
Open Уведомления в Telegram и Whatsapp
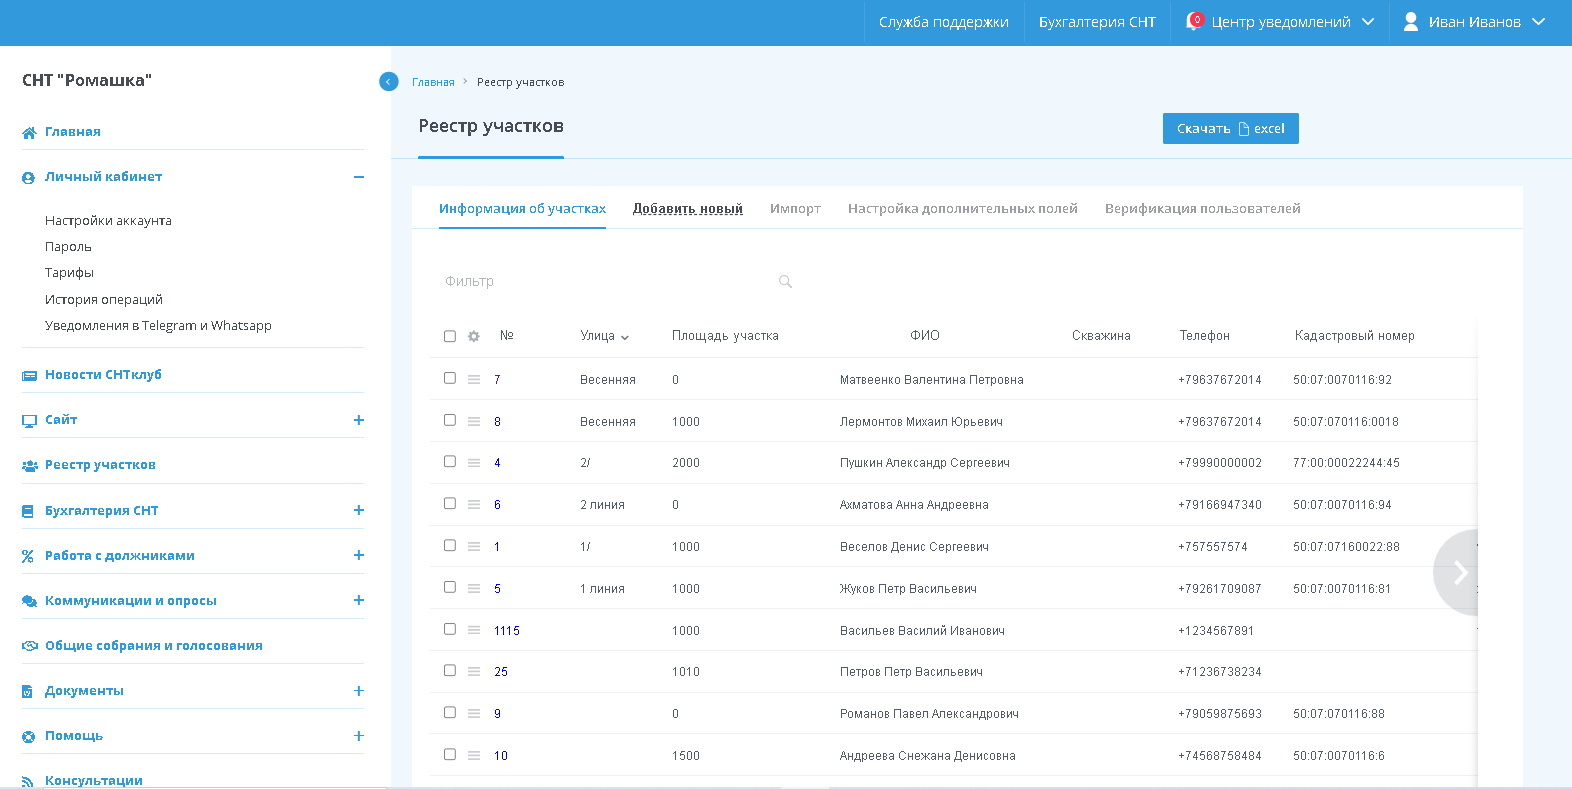[158, 326]
